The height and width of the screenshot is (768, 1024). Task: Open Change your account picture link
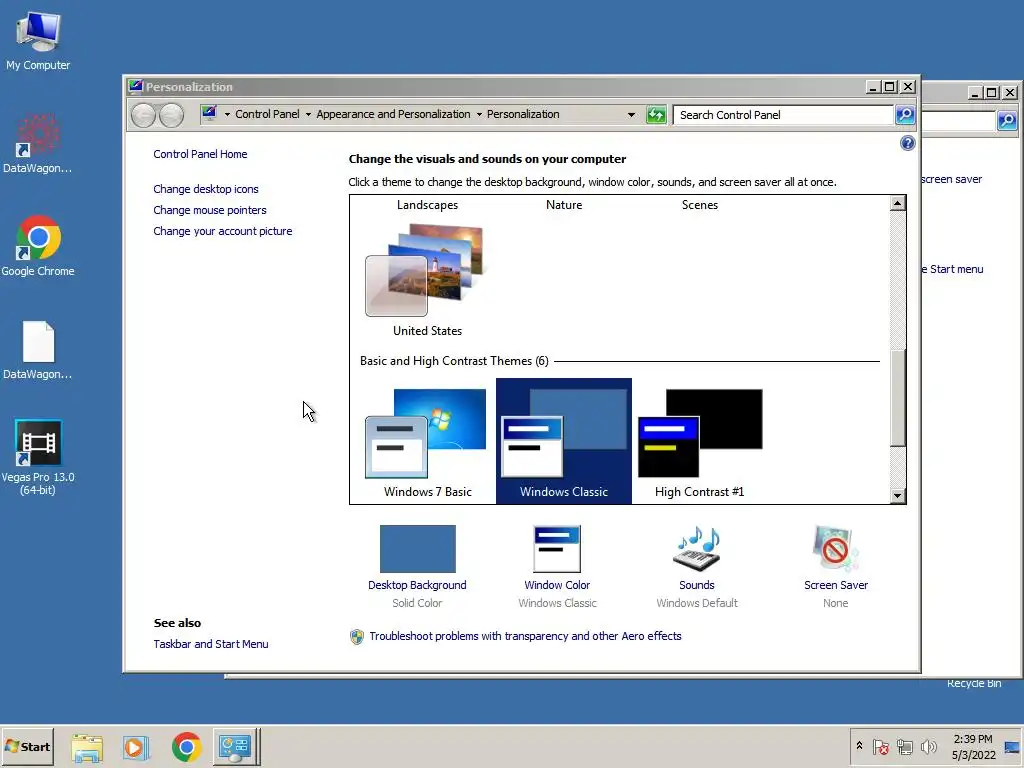[223, 231]
